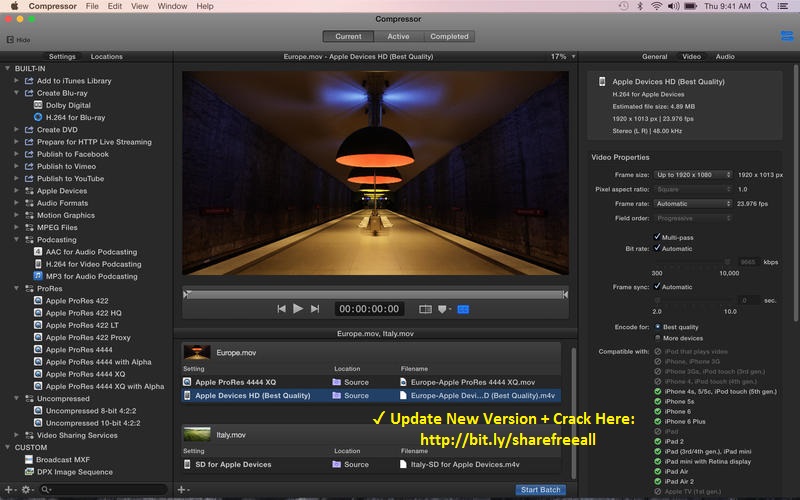
Task: Show the Current batch view
Action: 348,36
